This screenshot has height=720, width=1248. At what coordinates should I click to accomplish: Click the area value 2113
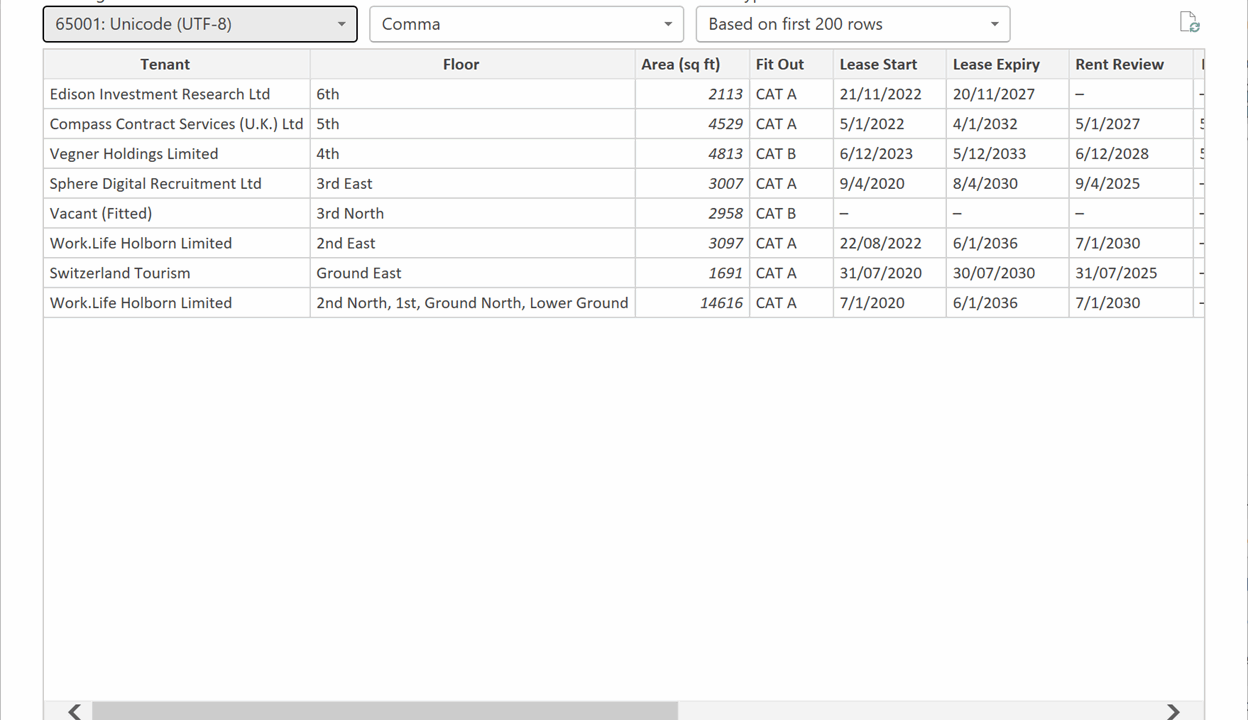pos(692,94)
